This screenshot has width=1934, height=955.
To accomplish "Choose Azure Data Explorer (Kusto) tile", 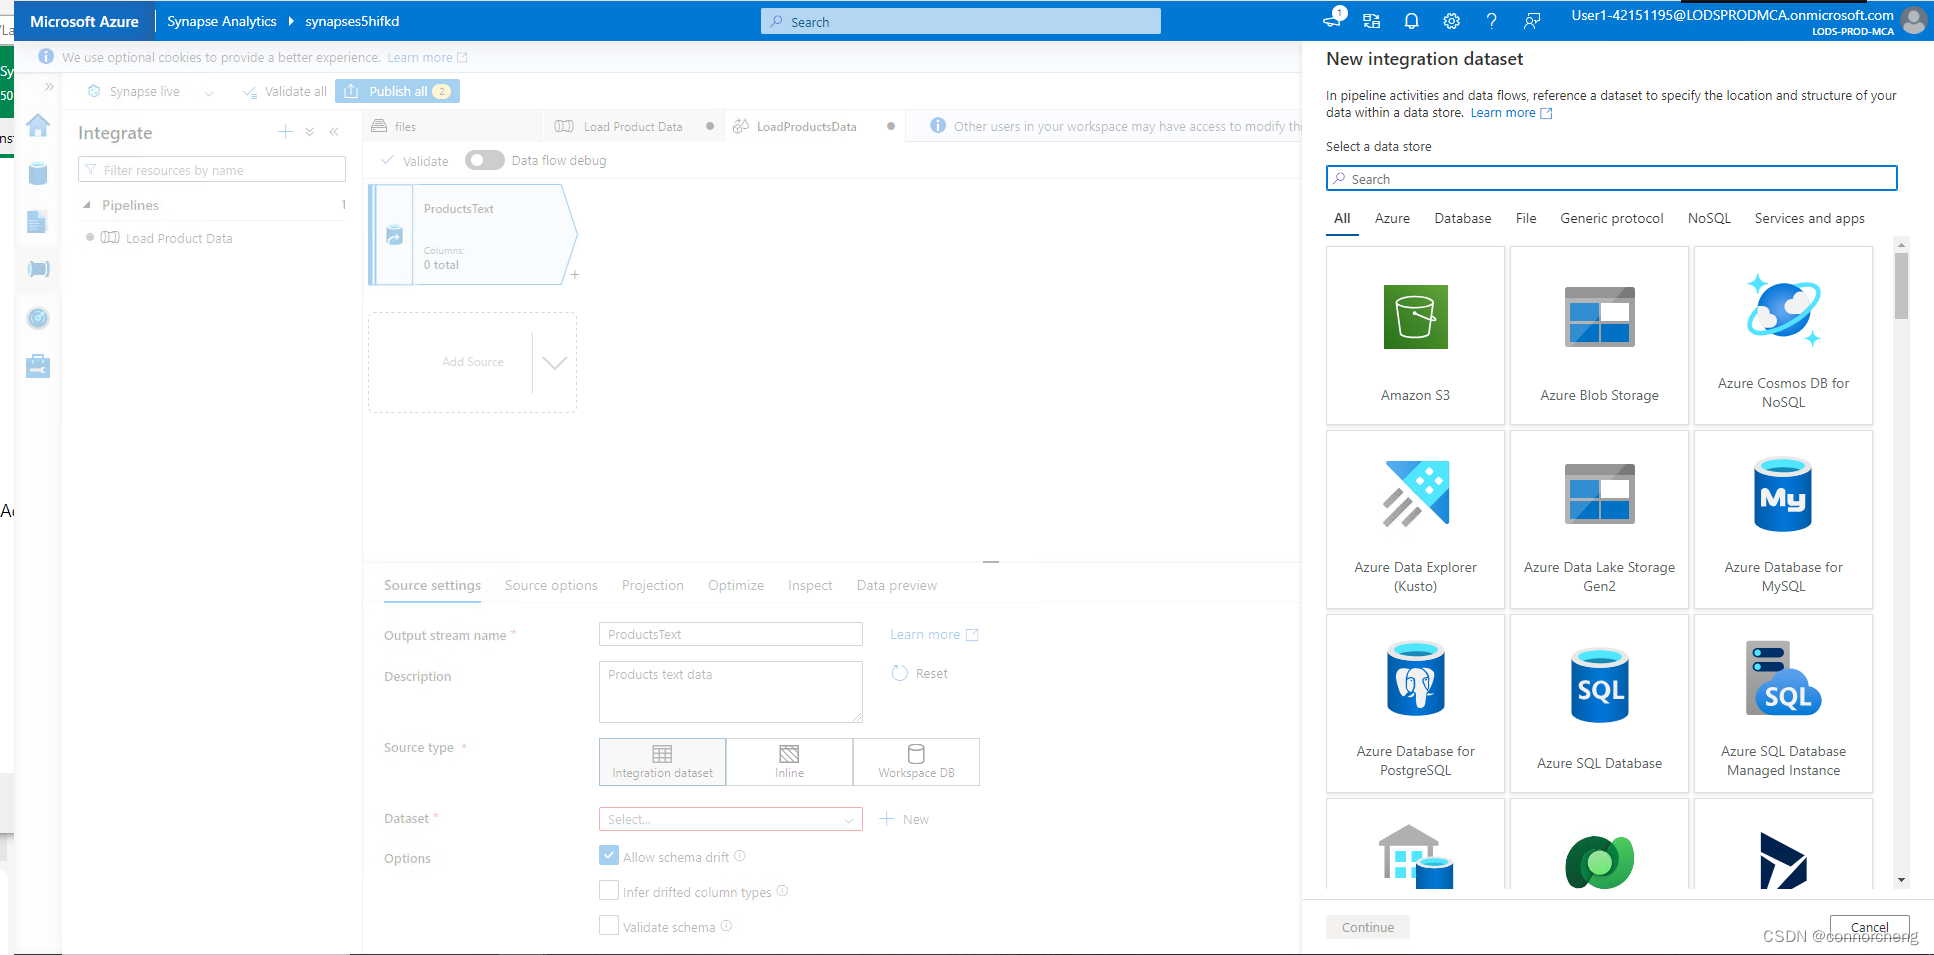I will coord(1415,519).
